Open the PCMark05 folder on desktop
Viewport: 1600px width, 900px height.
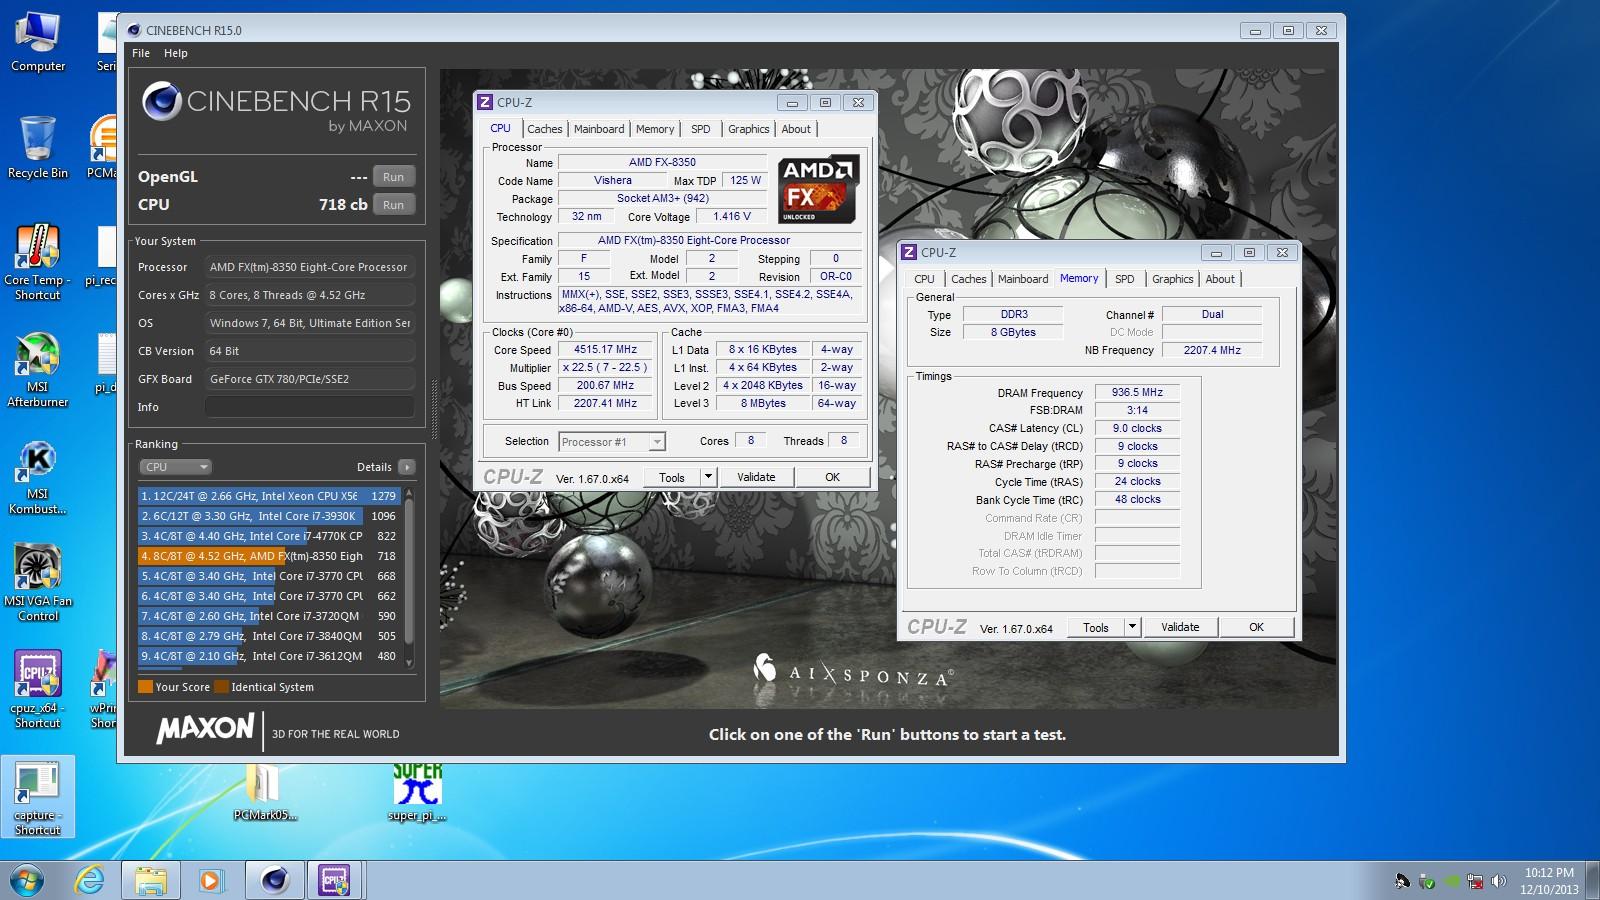(264, 792)
